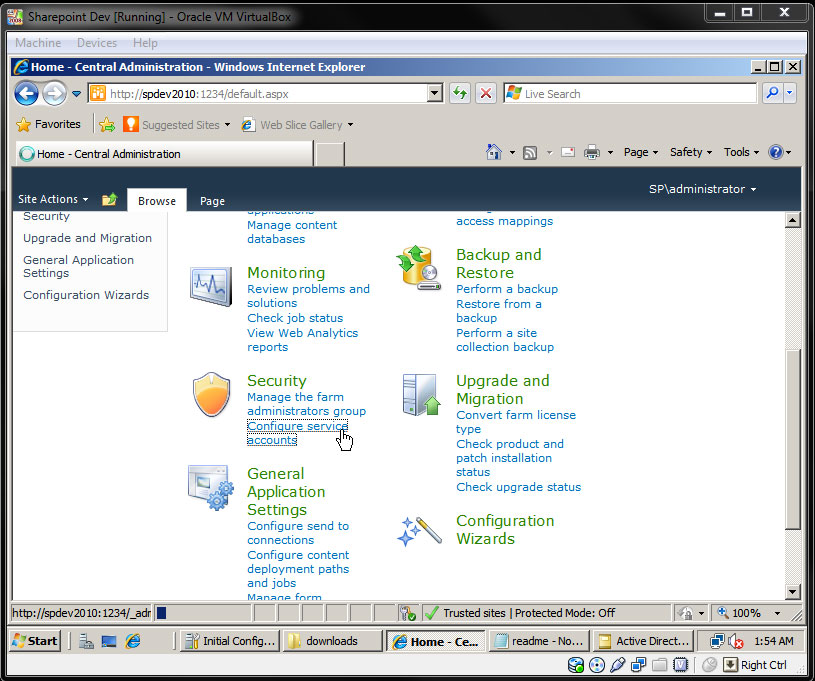Open the zoom level 100% dropdown
The width and height of the screenshot is (815, 681).
[x=777, y=613]
